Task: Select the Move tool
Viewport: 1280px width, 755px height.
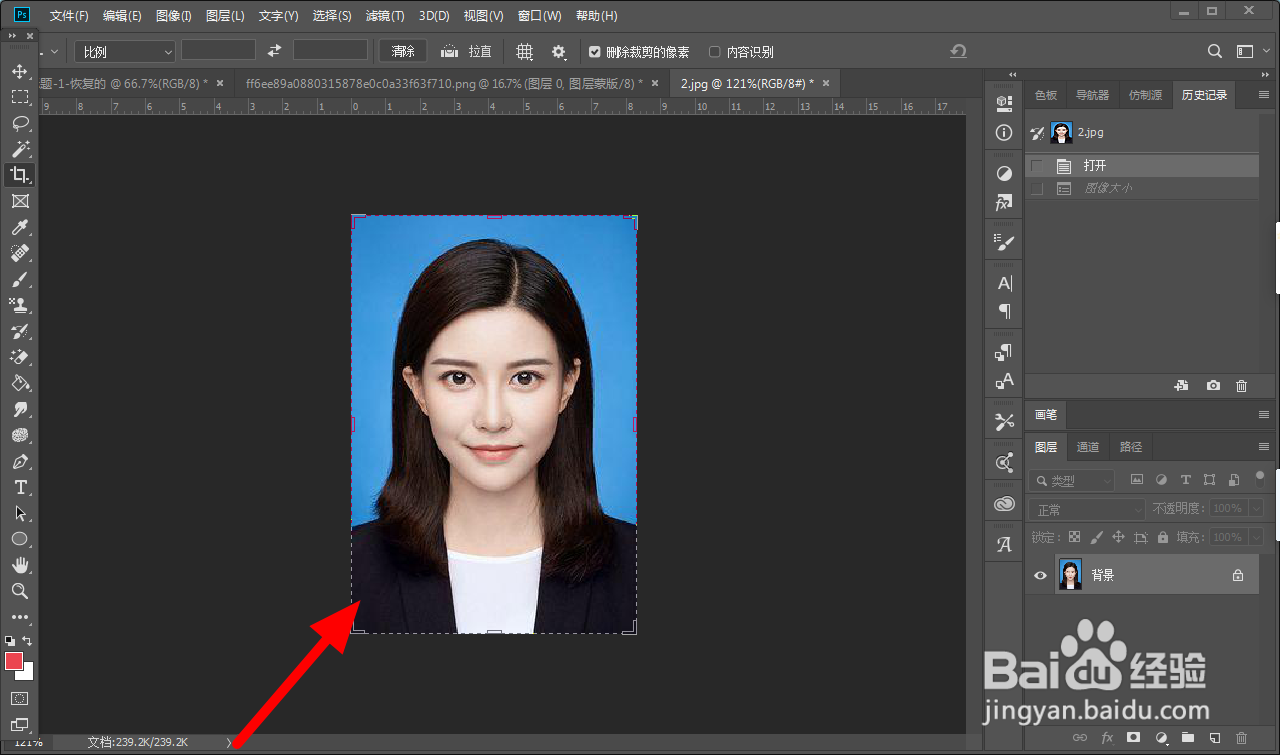Action: point(19,71)
